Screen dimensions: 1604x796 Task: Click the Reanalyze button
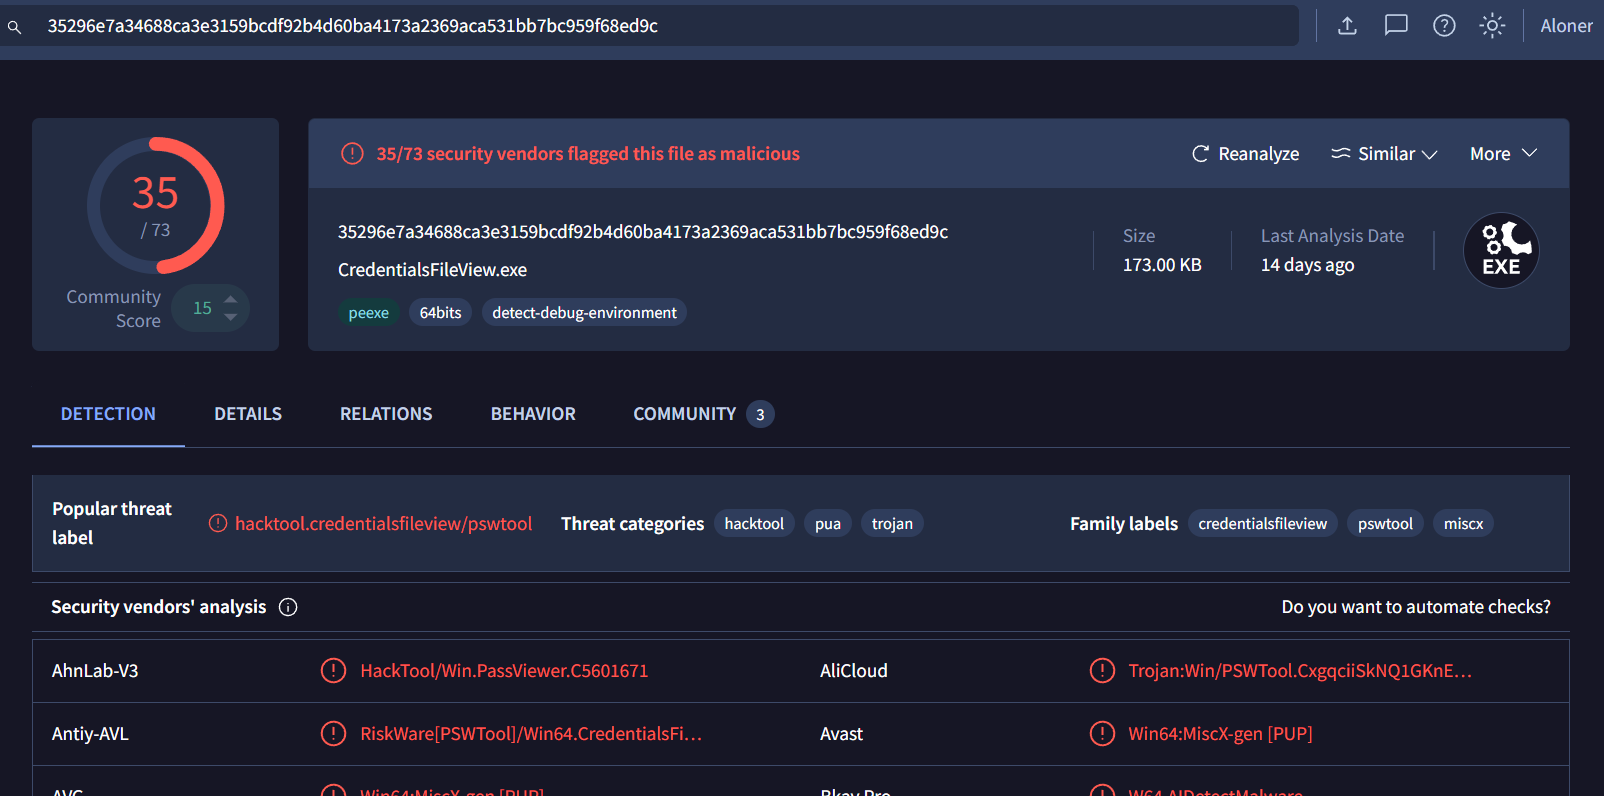click(x=1245, y=154)
